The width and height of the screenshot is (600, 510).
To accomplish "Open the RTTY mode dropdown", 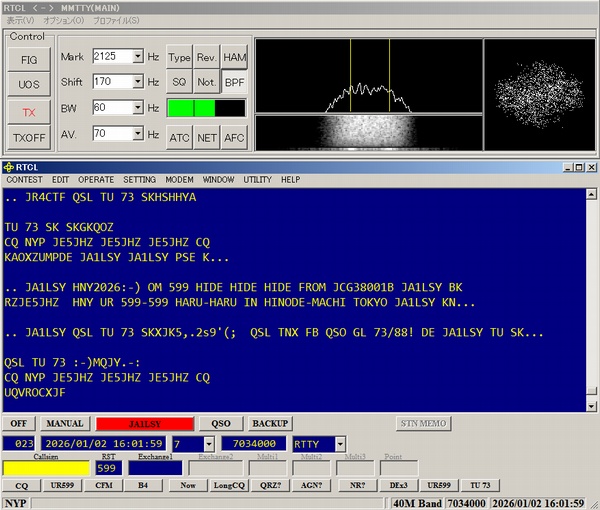I will point(340,444).
